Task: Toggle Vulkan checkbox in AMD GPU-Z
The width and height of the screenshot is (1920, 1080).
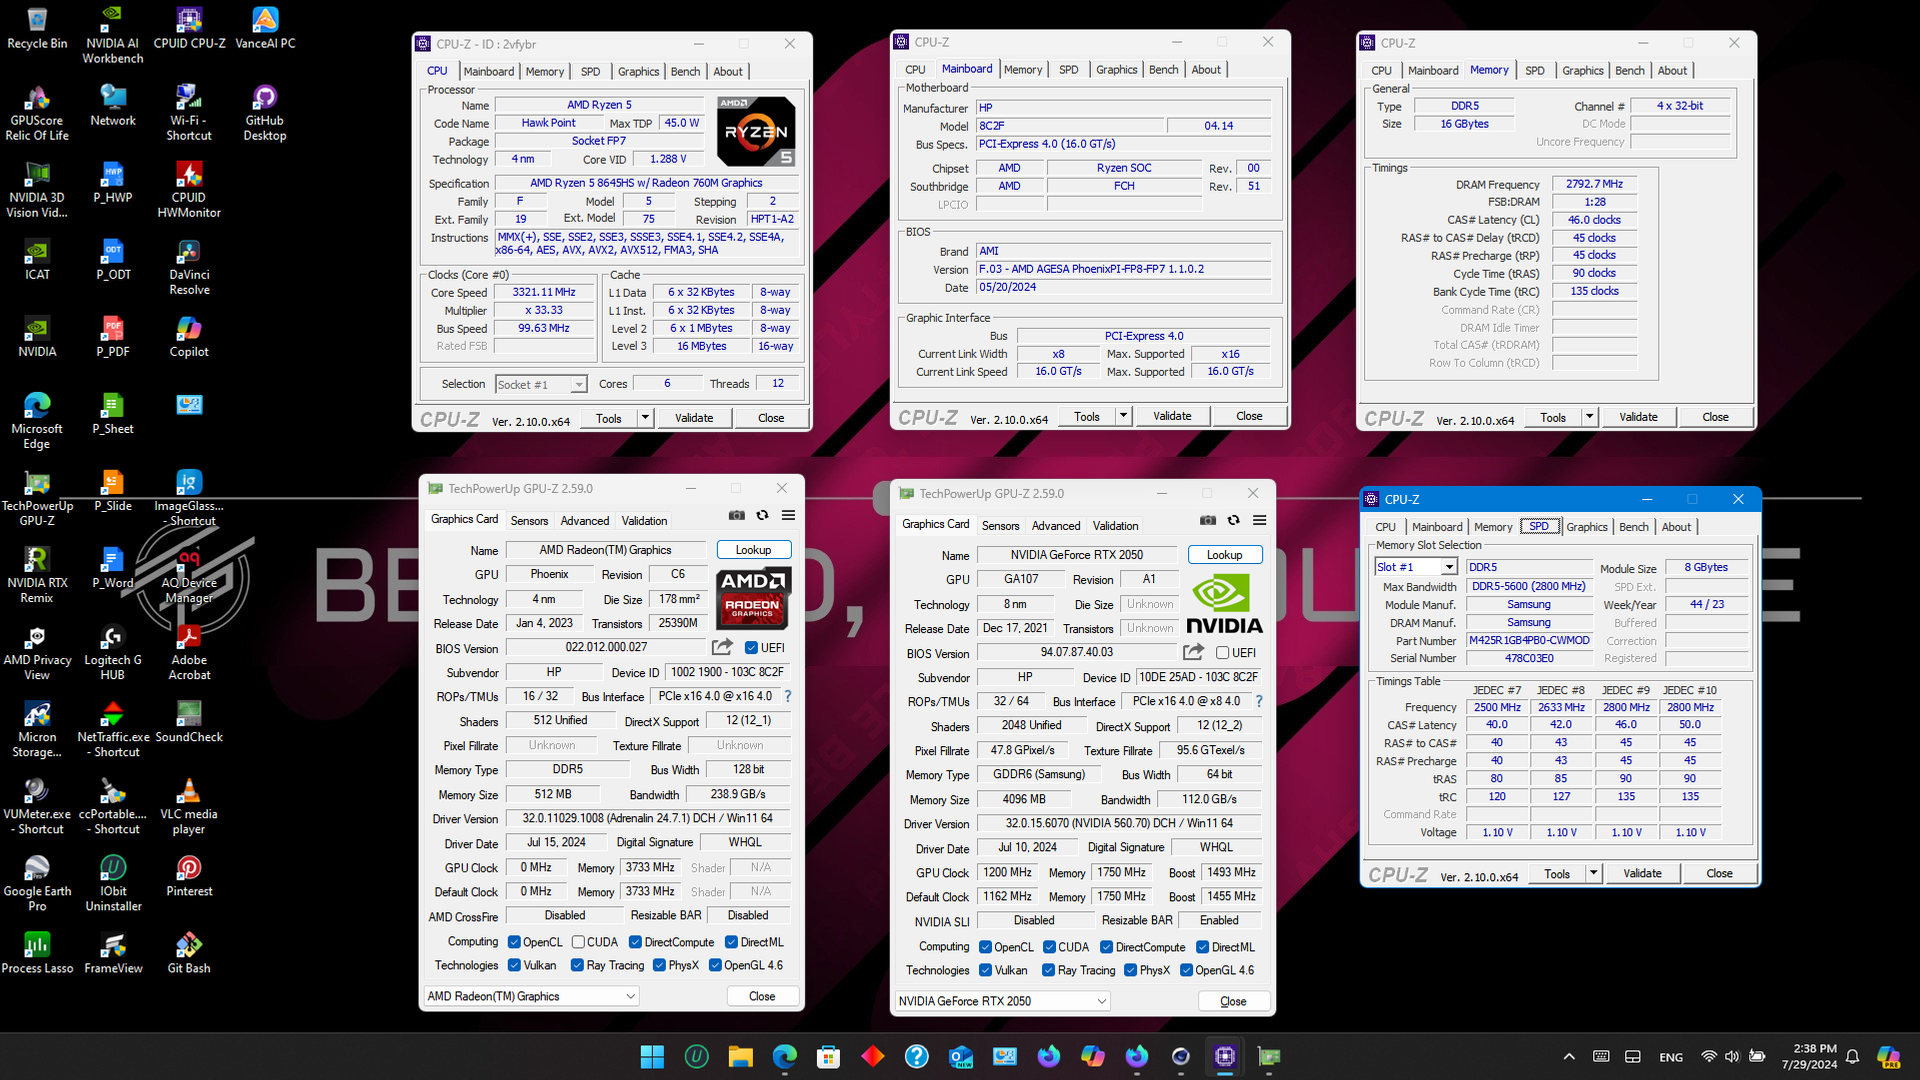Action: point(514,965)
